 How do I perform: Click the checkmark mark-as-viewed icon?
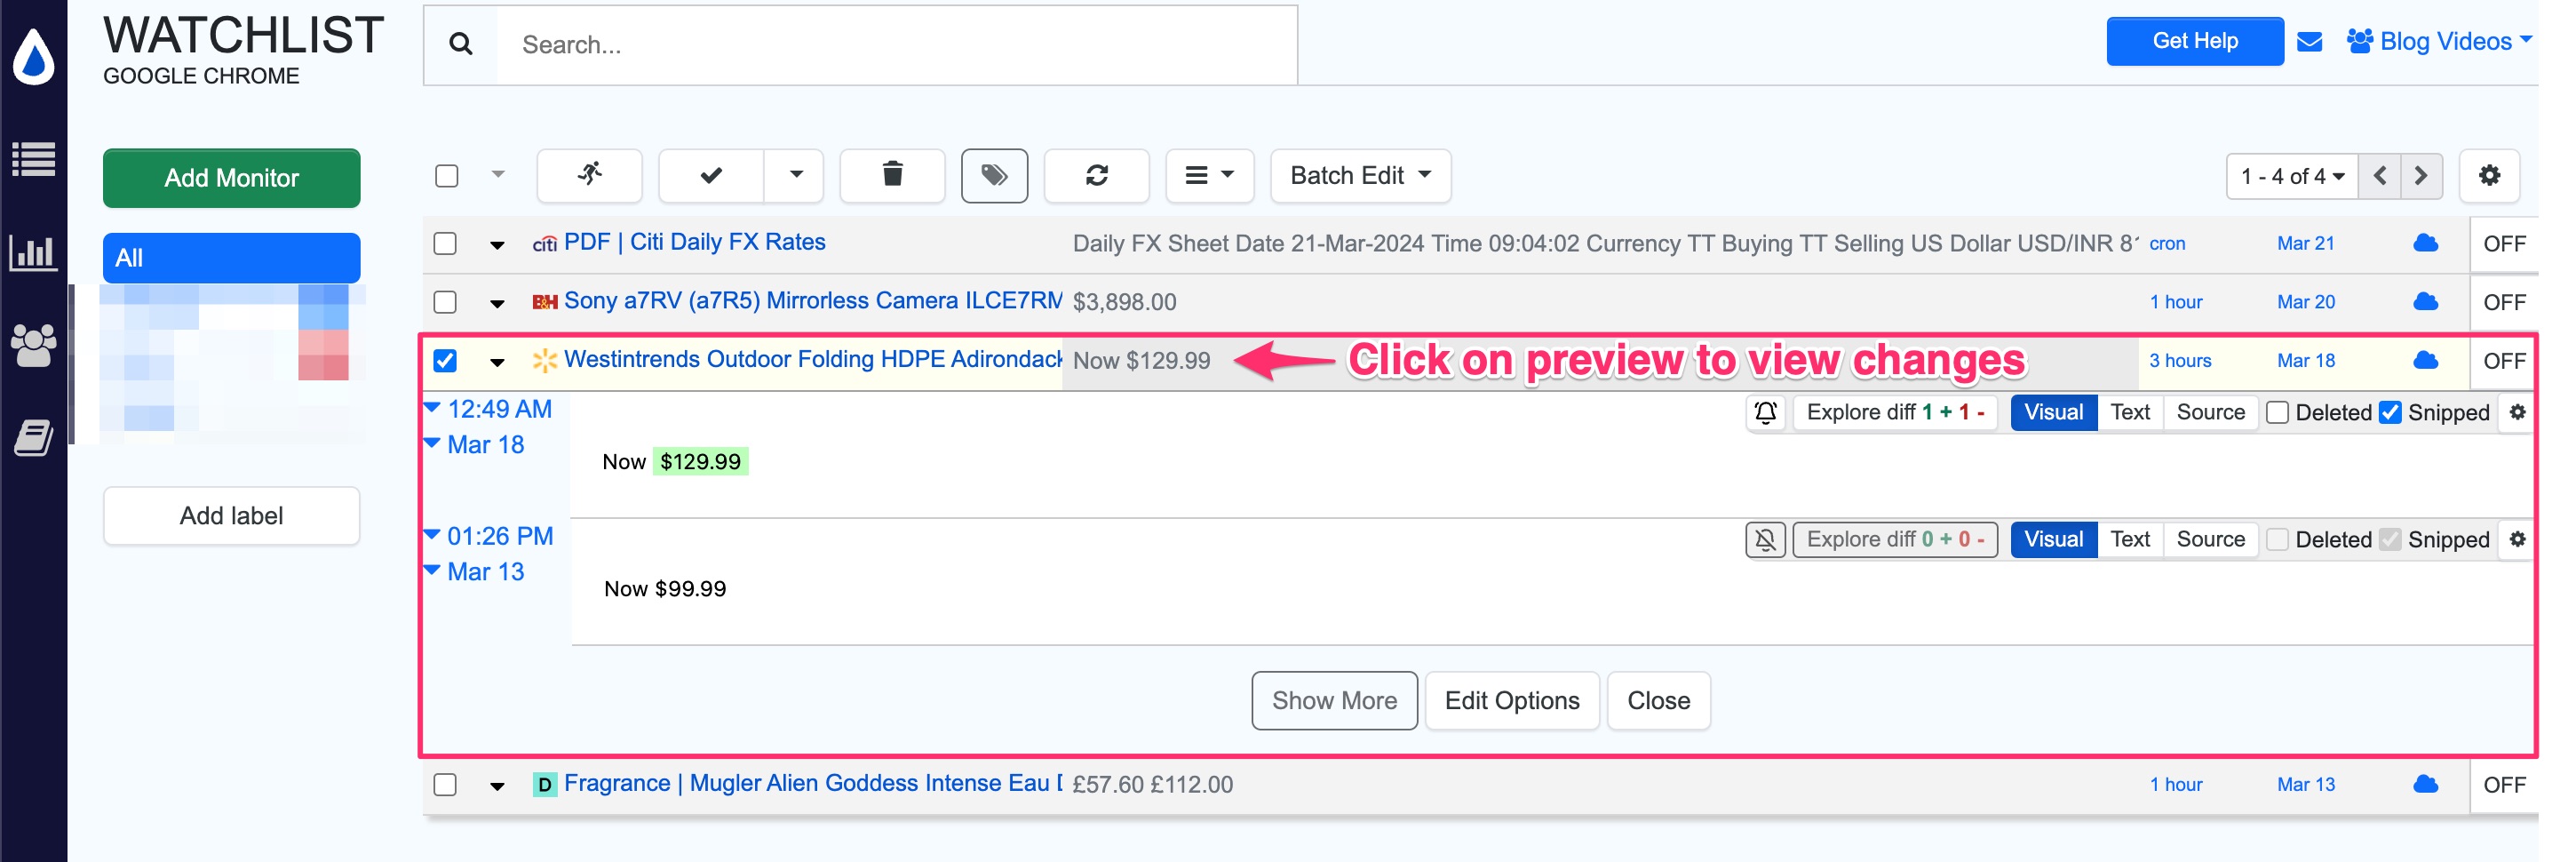[711, 175]
